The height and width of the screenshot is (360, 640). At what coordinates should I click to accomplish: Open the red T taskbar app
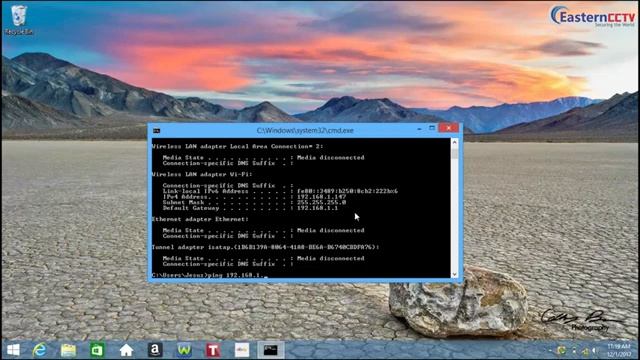point(213,350)
